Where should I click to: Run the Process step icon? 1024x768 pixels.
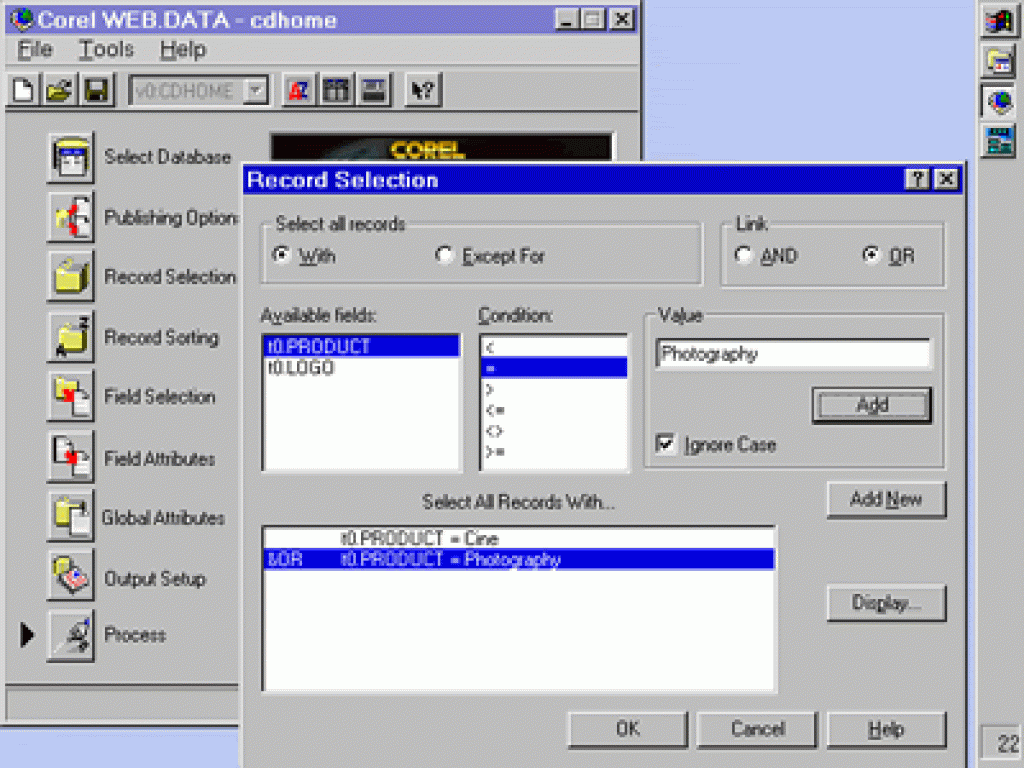click(70, 635)
